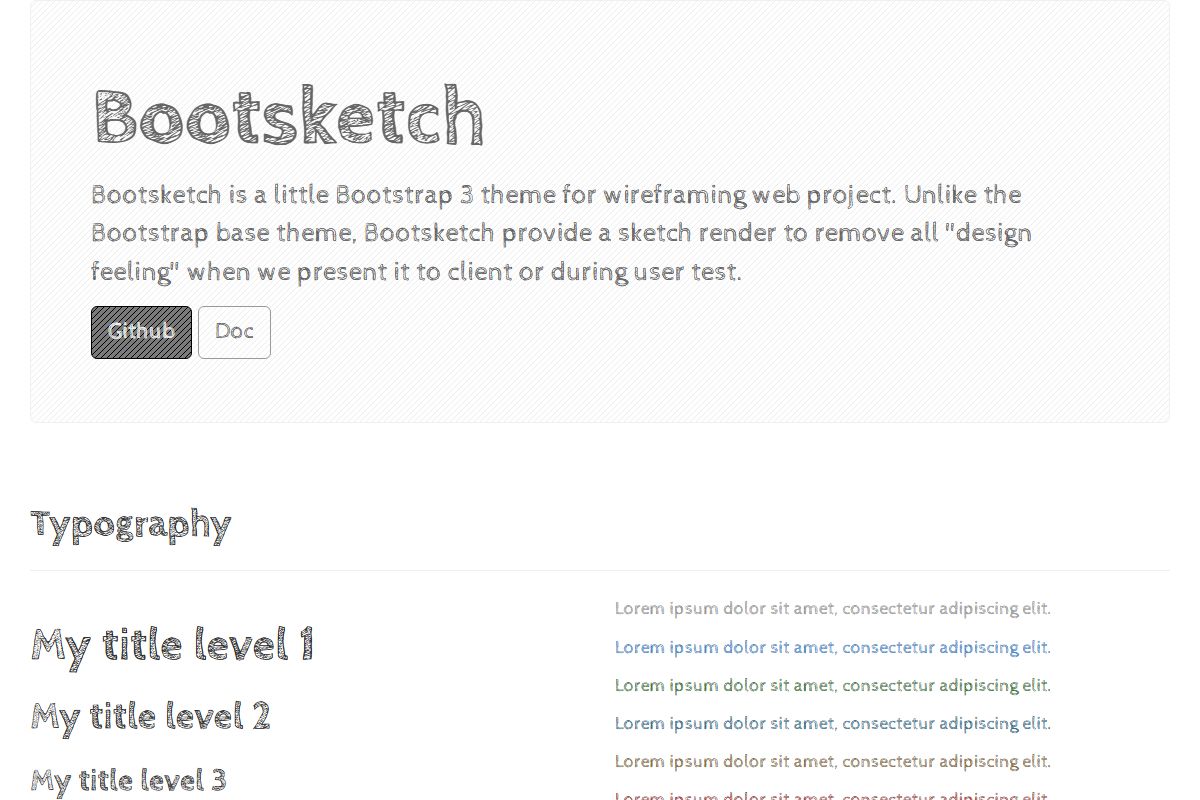The width and height of the screenshot is (1200, 800).
Task: Click the Bootsketch description paragraph in jumbotron
Action: tap(561, 233)
